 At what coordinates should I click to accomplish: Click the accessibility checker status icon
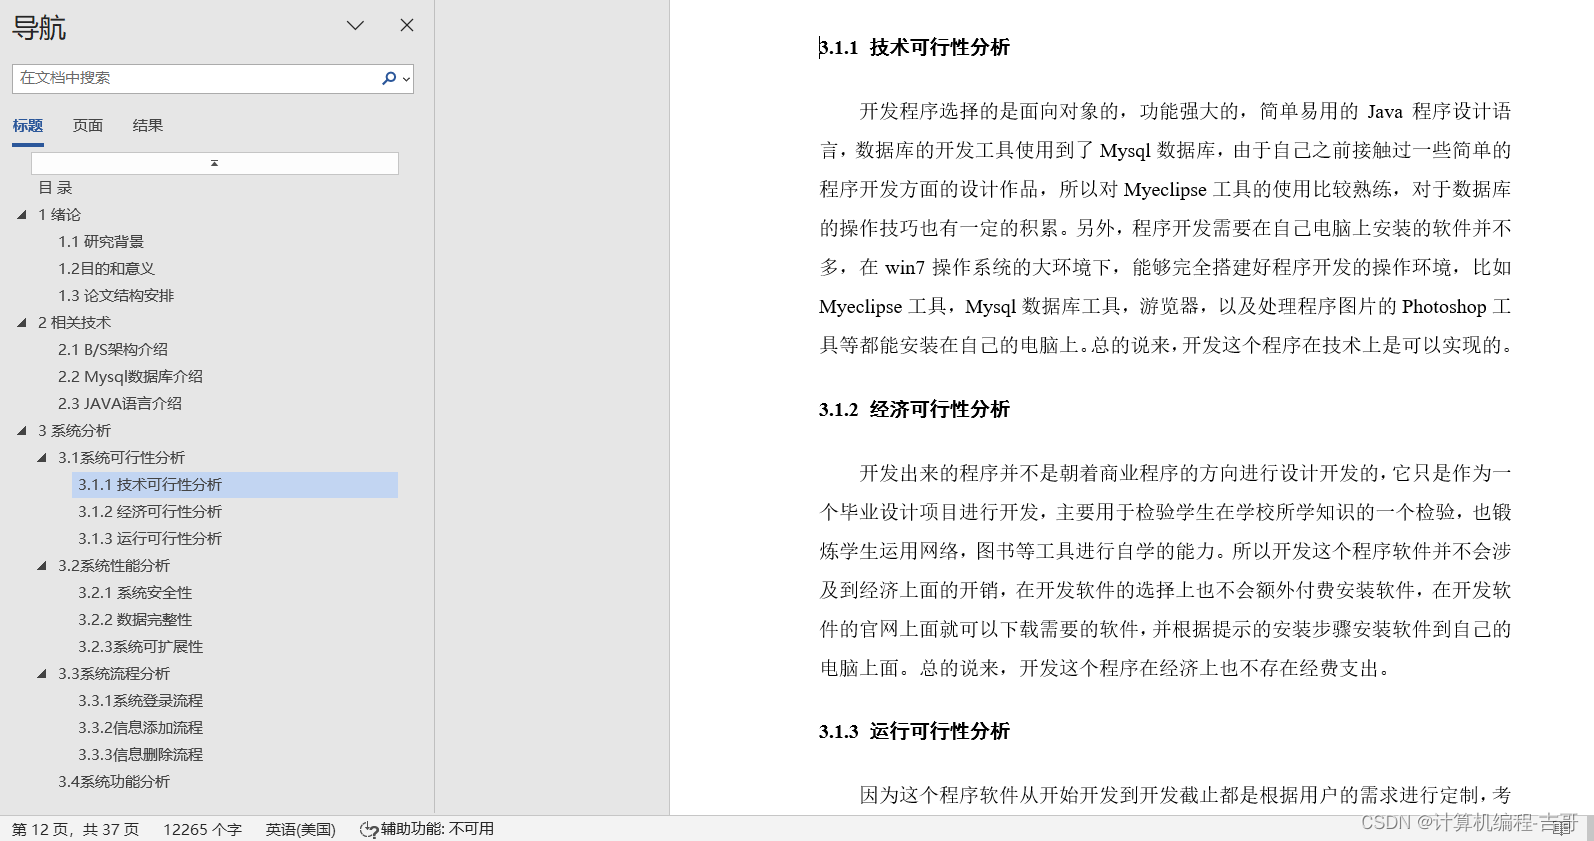tap(369, 829)
